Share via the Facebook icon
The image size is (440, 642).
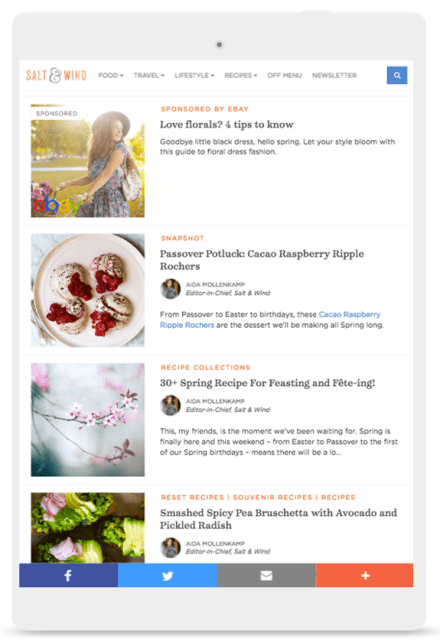(68, 575)
